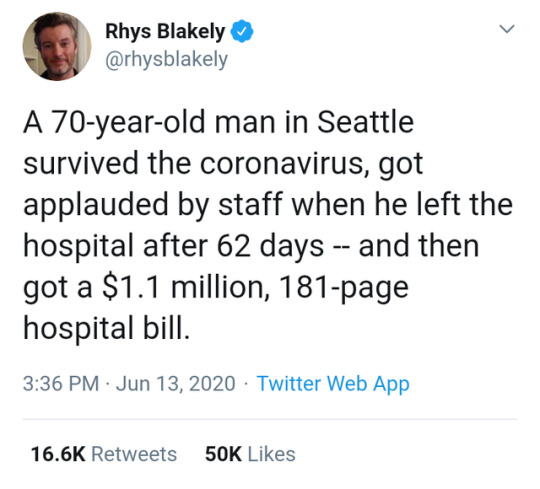Open the tweet options chevron
540x489 pixels.
[507, 29]
